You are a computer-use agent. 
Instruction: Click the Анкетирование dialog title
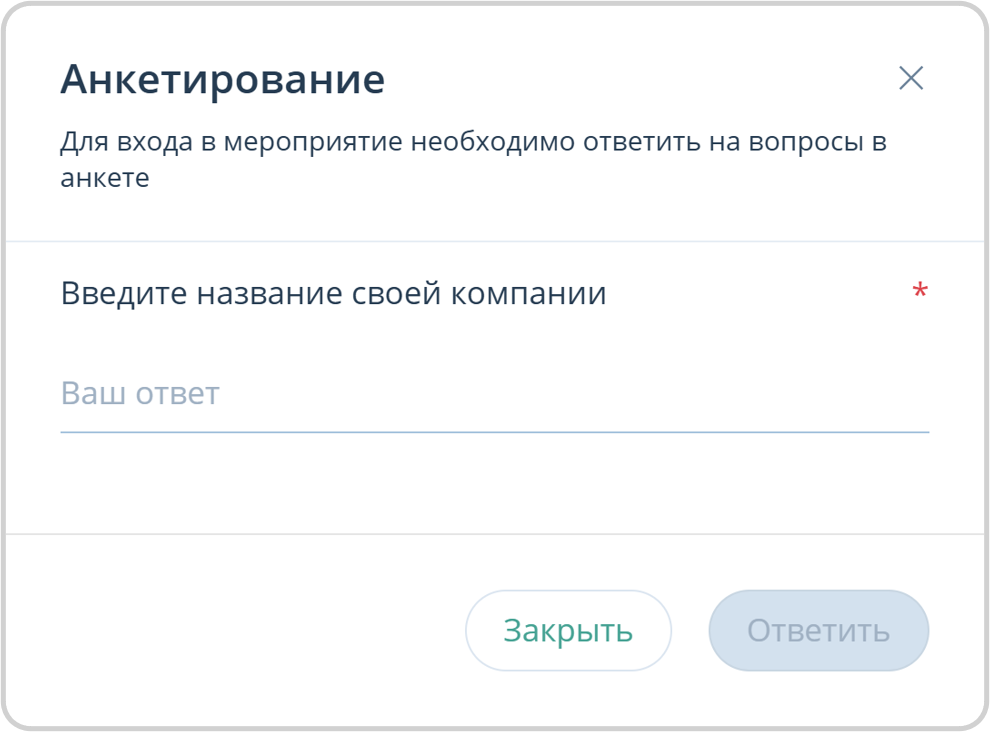224,80
